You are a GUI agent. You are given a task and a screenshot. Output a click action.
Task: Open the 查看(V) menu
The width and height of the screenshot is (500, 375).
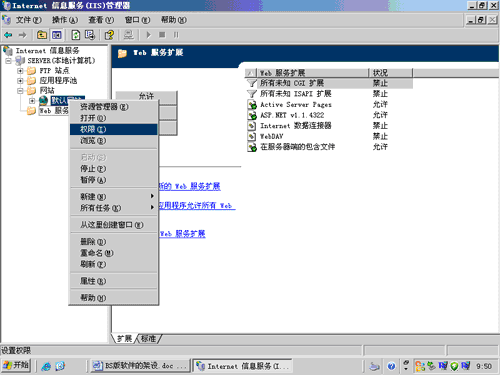[101, 20]
